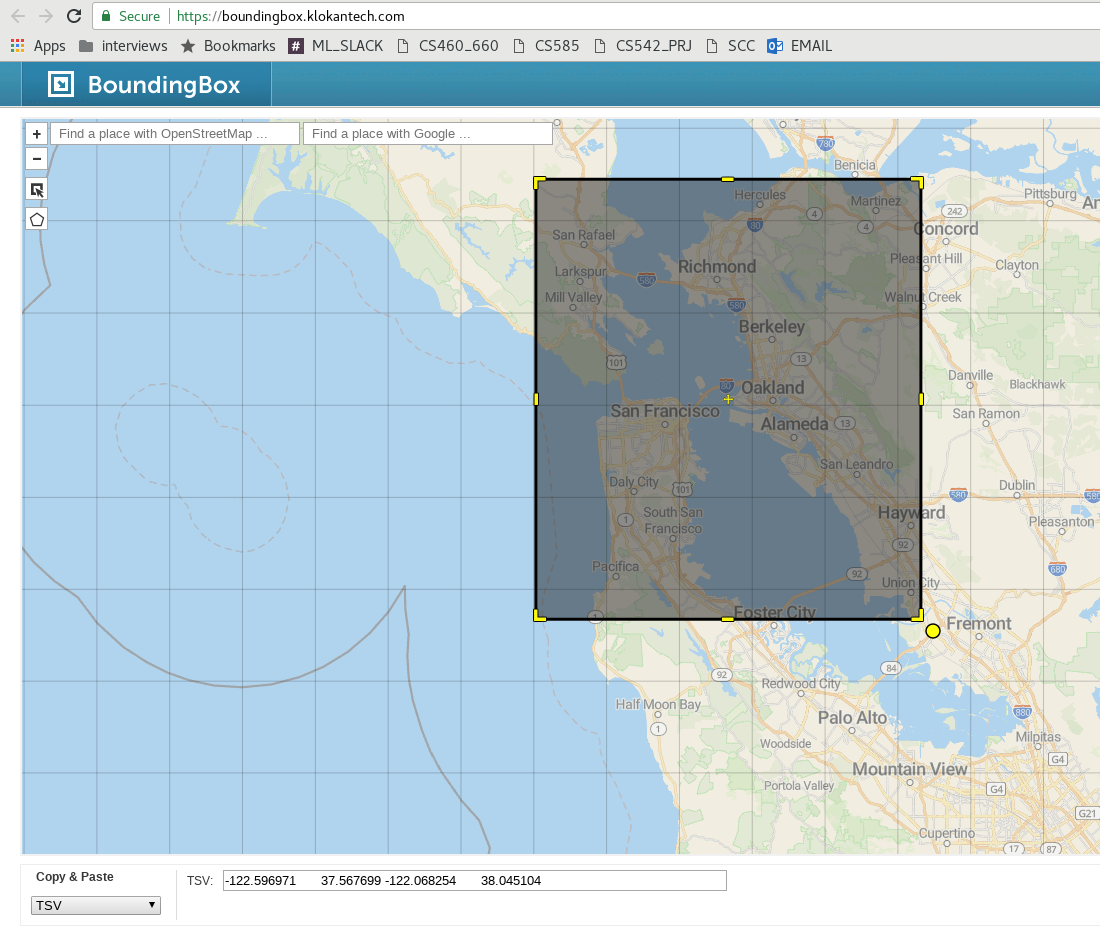Grab the bottom-right corner handle of box
The width and height of the screenshot is (1100, 931).
(917, 615)
